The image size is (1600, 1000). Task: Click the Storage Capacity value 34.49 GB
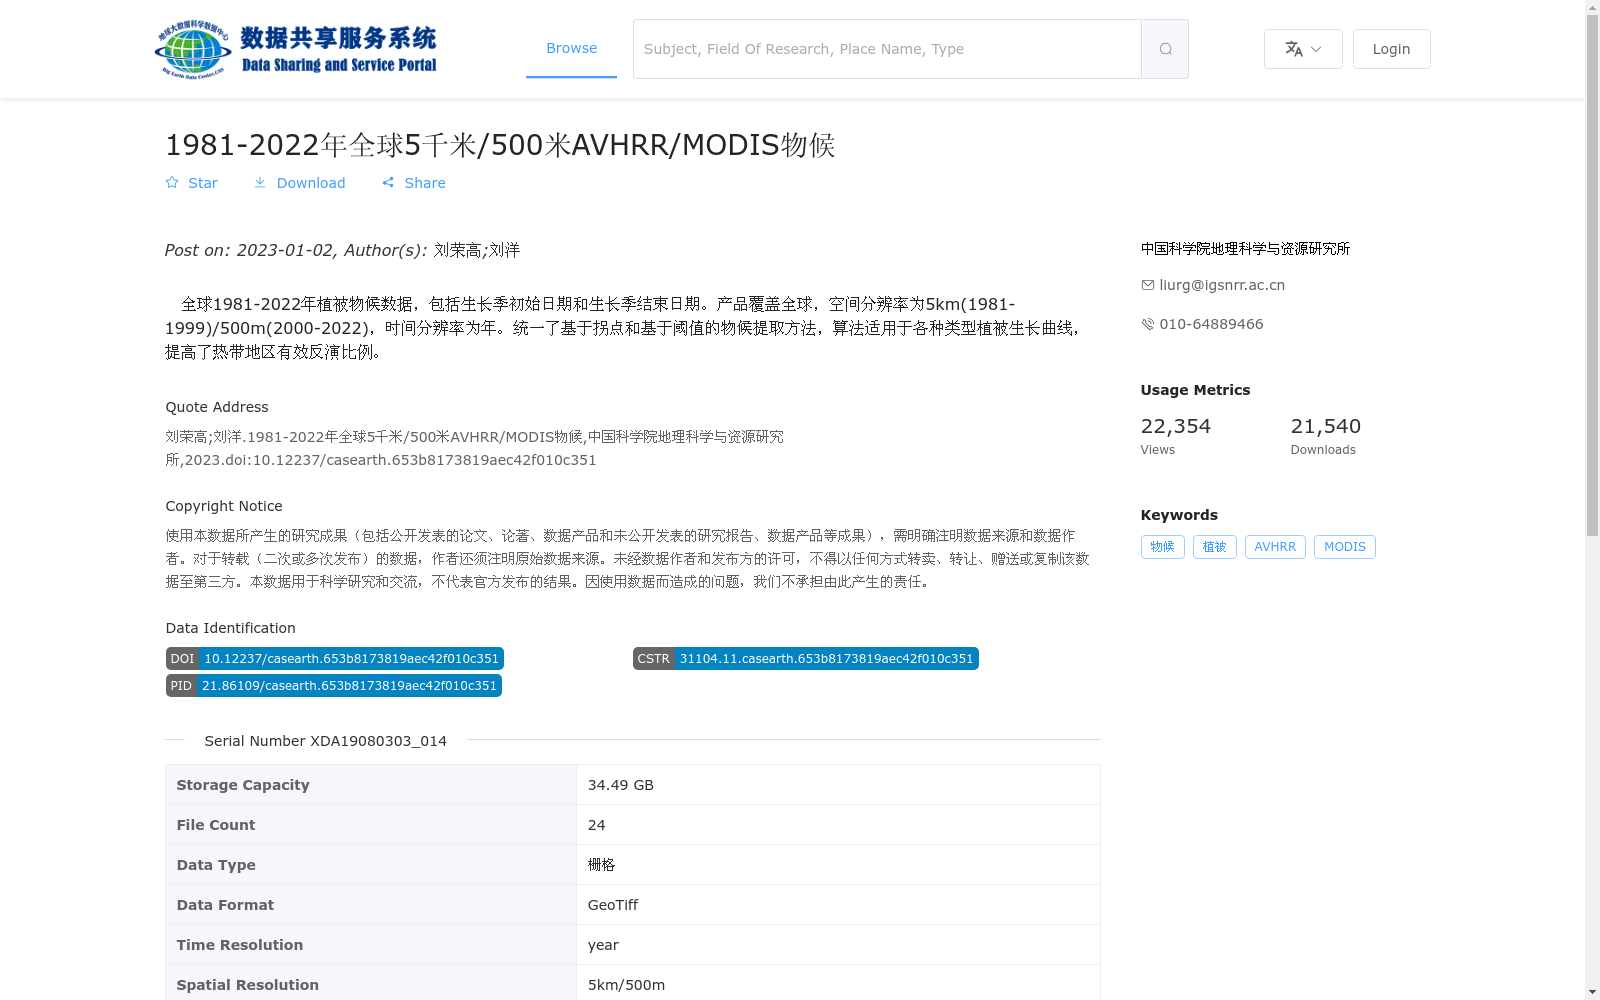[621, 785]
